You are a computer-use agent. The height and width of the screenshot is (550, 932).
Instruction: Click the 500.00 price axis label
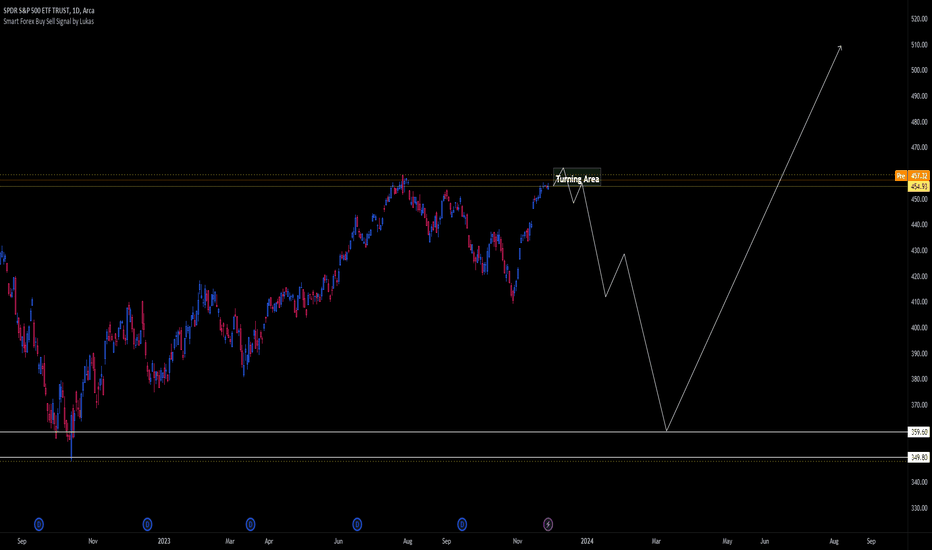tap(919, 70)
